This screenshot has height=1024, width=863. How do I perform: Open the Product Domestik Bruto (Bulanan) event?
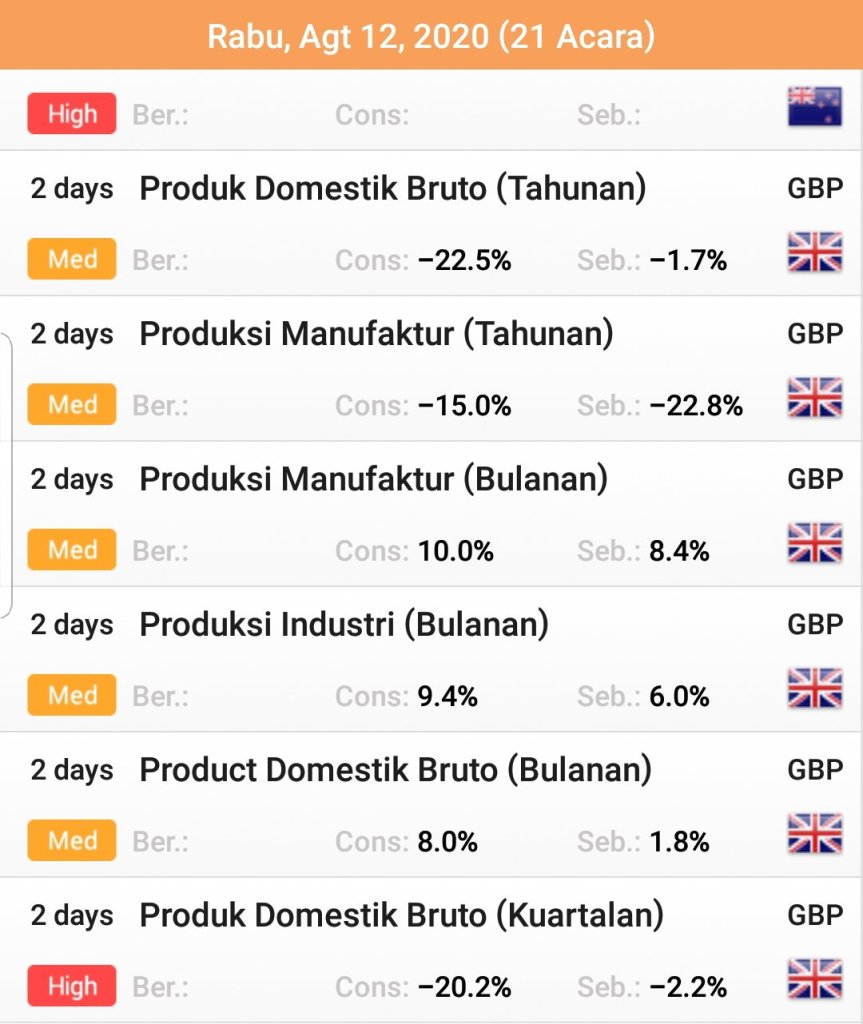pyautogui.click(x=395, y=770)
